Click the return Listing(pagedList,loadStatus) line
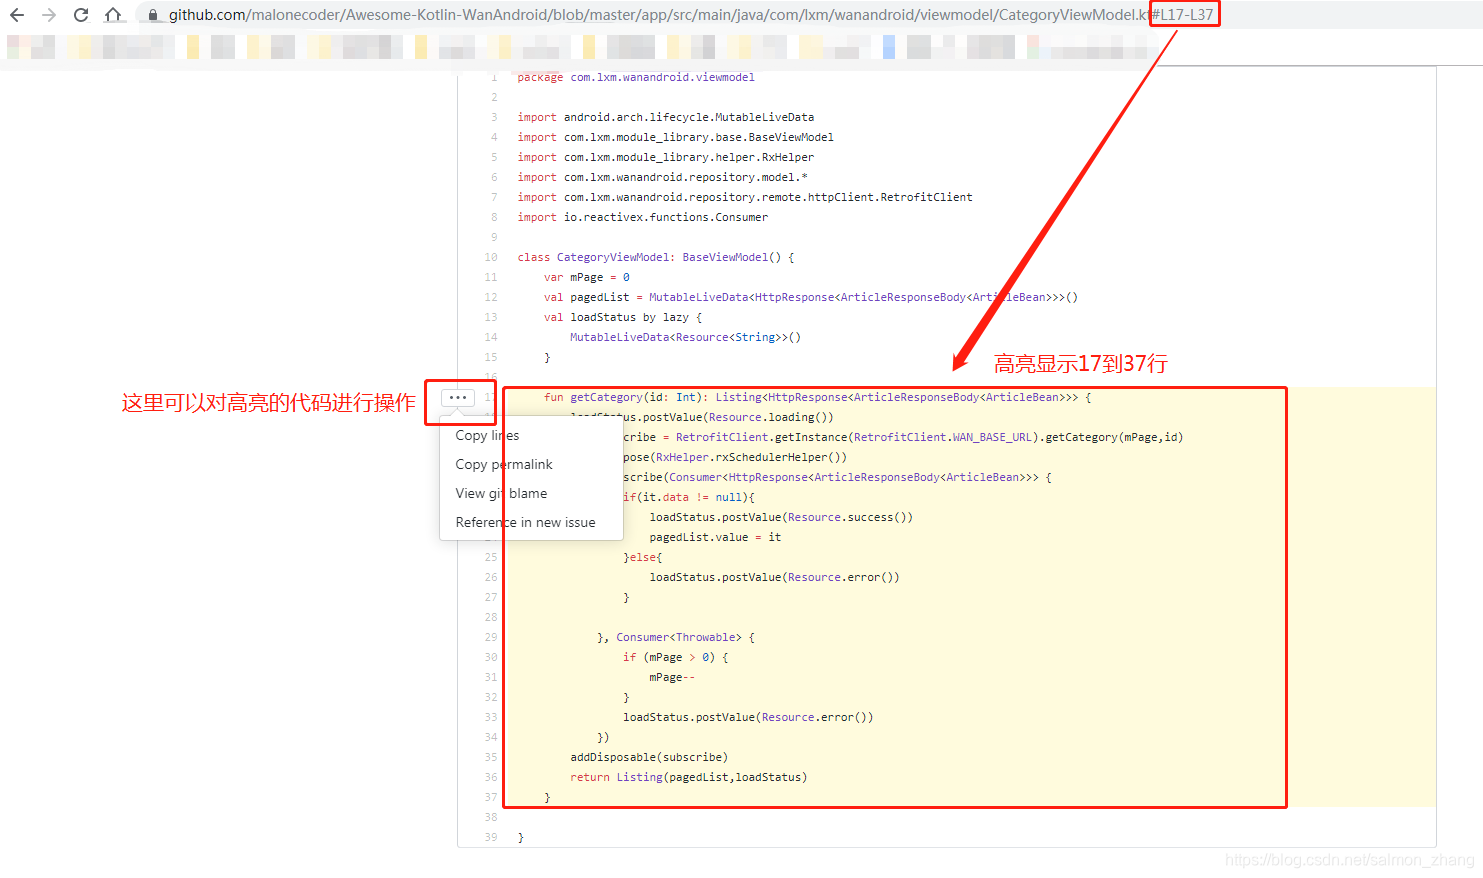Viewport: 1483px width, 878px height. [x=689, y=777]
